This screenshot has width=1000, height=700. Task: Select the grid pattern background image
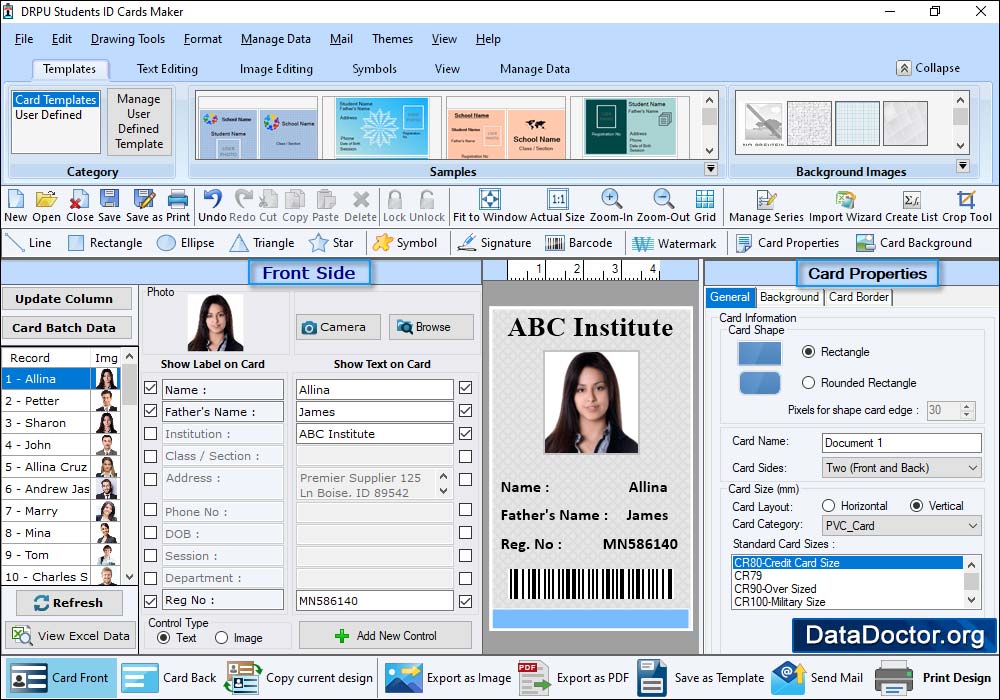(x=857, y=123)
